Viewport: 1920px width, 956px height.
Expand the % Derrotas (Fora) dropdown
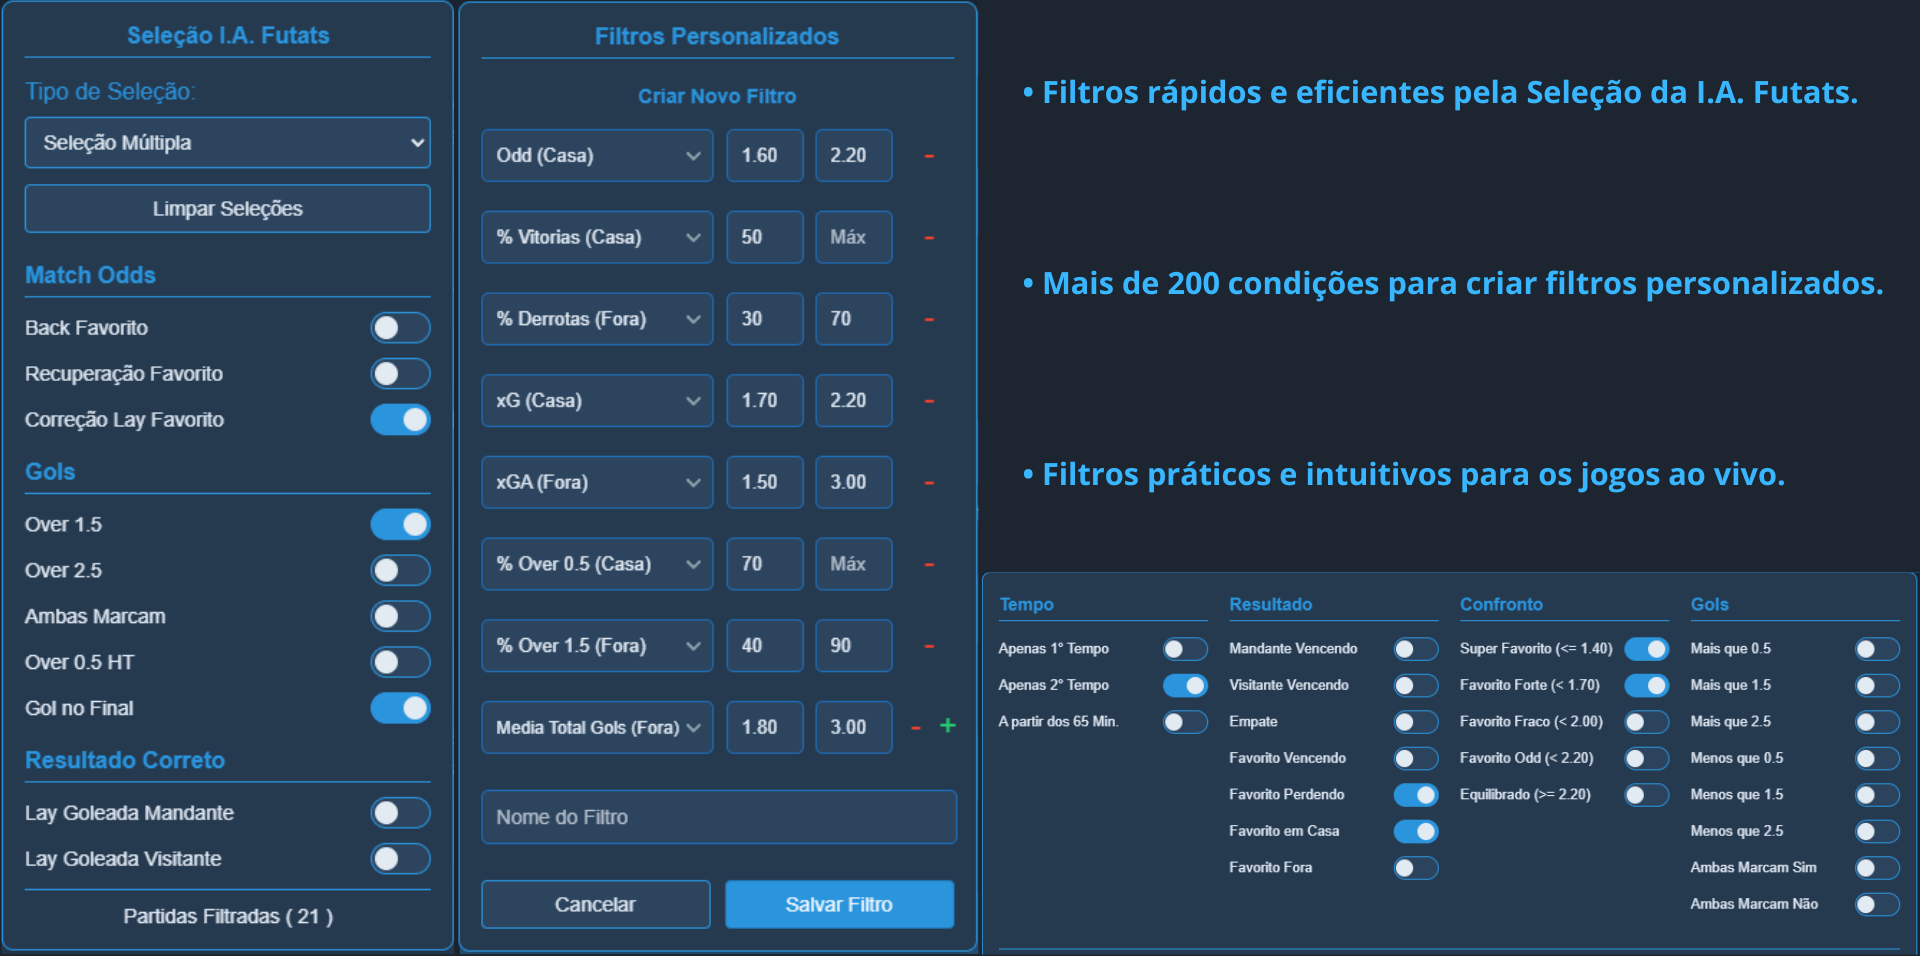coord(597,319)
